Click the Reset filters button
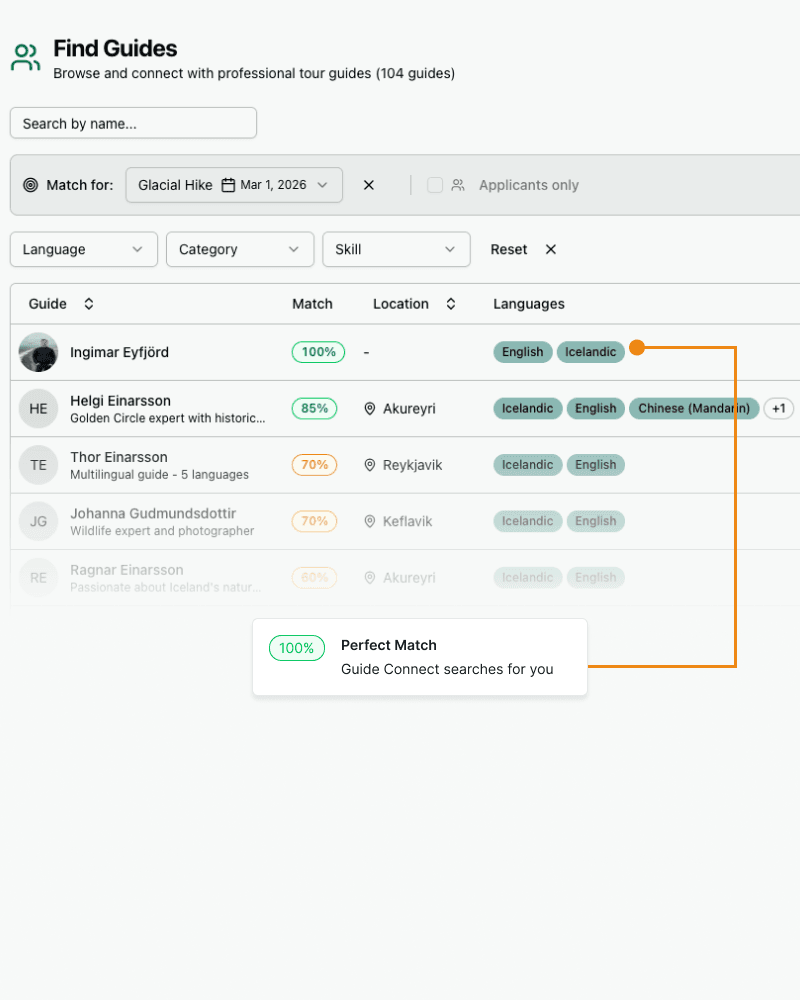 coord(508,249)
